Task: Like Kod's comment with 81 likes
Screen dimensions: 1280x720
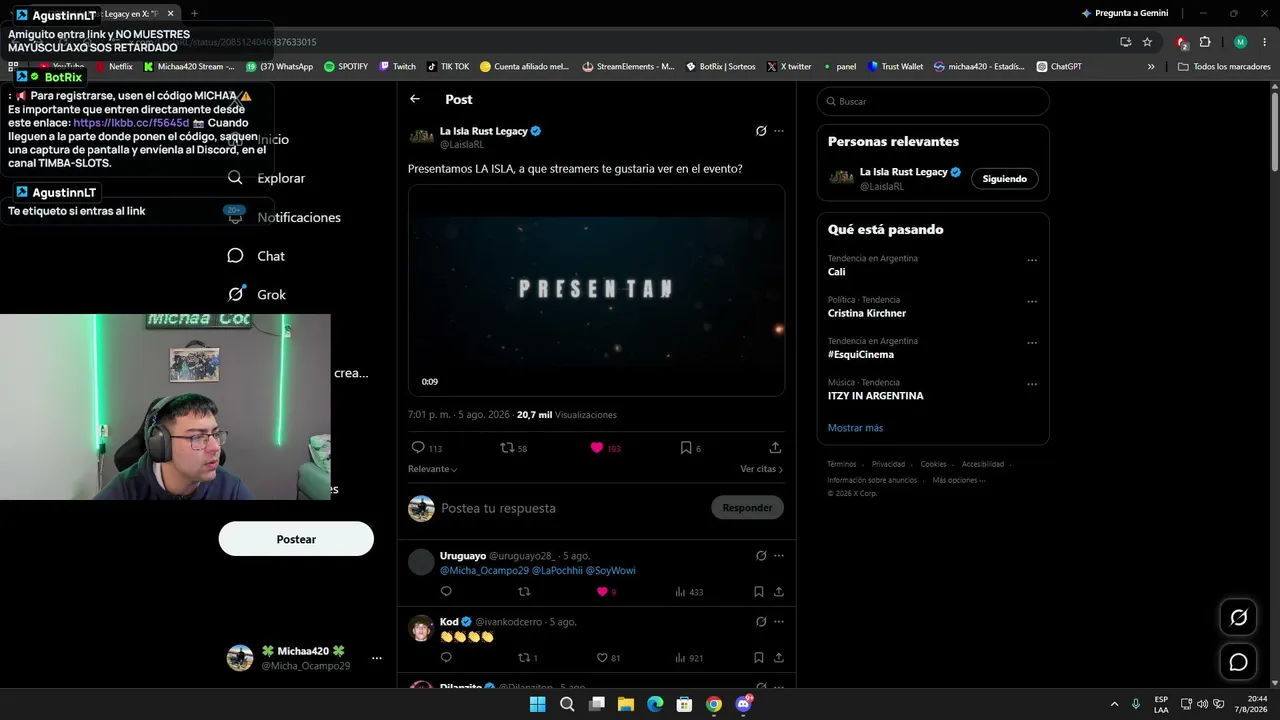Action: click(x=608, y=658)
